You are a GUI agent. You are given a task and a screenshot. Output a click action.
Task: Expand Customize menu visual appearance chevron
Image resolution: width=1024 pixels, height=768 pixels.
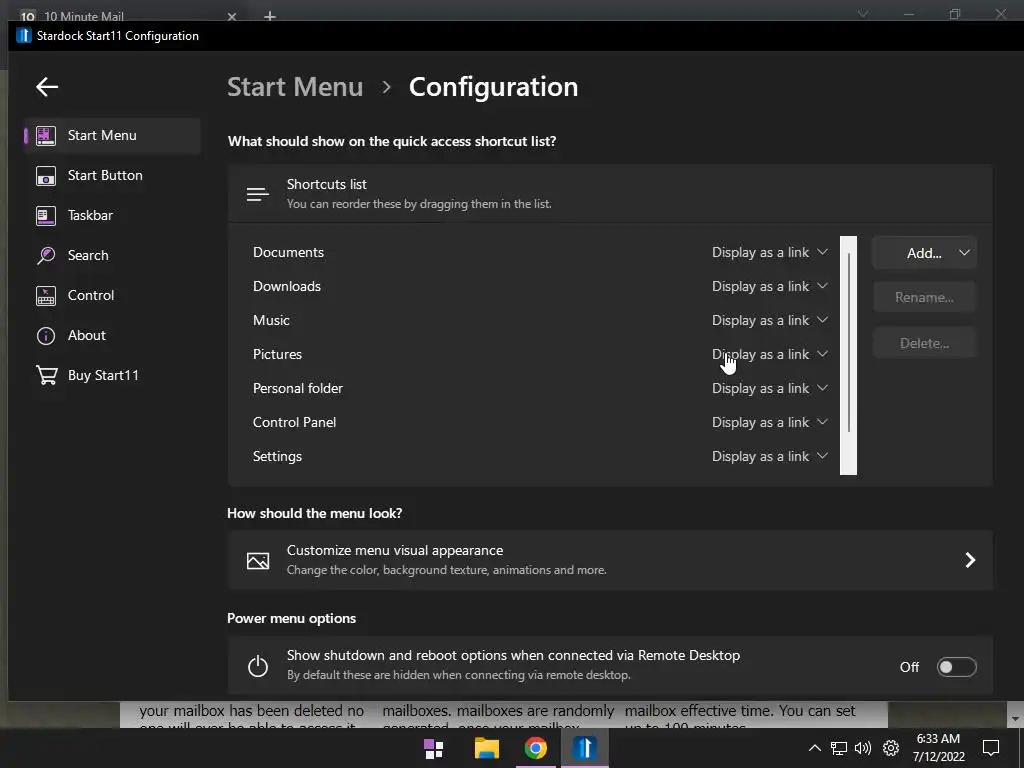[x=970, y=560]
